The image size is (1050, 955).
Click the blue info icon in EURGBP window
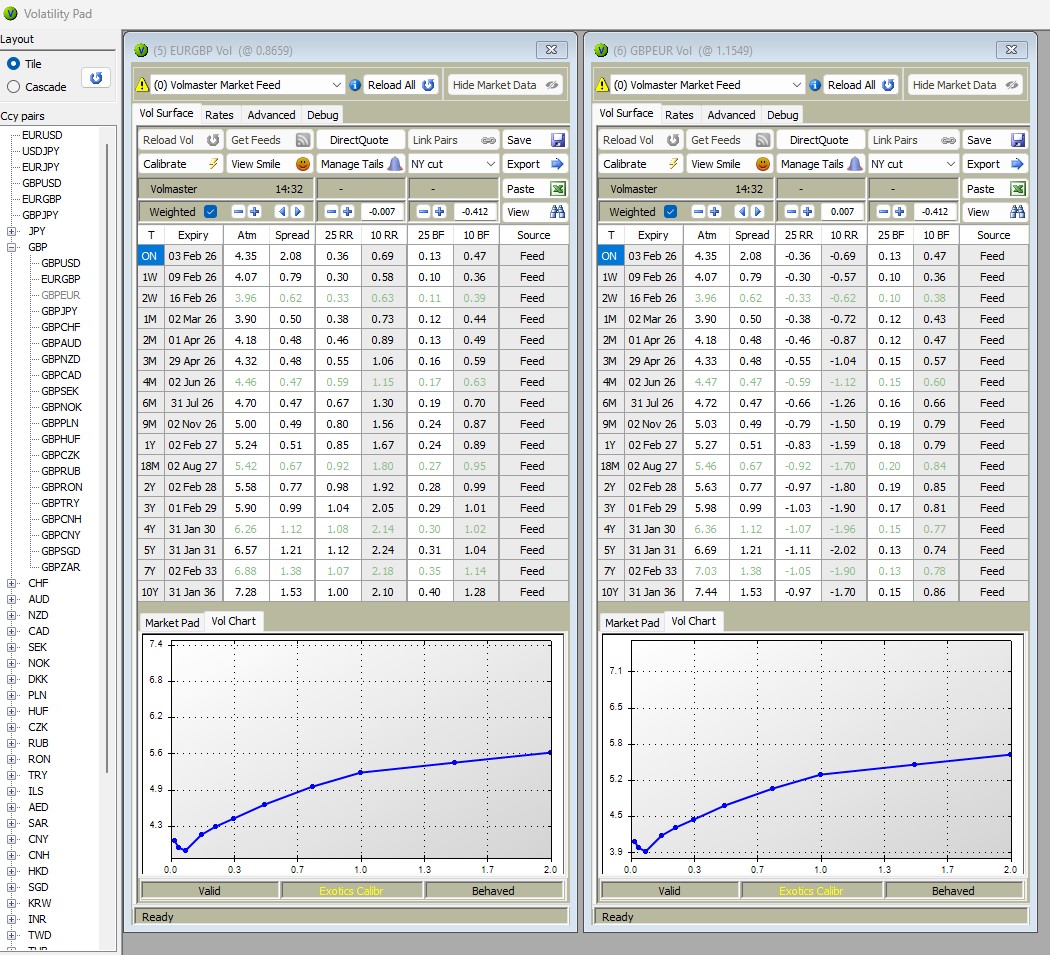coord(355,85)
